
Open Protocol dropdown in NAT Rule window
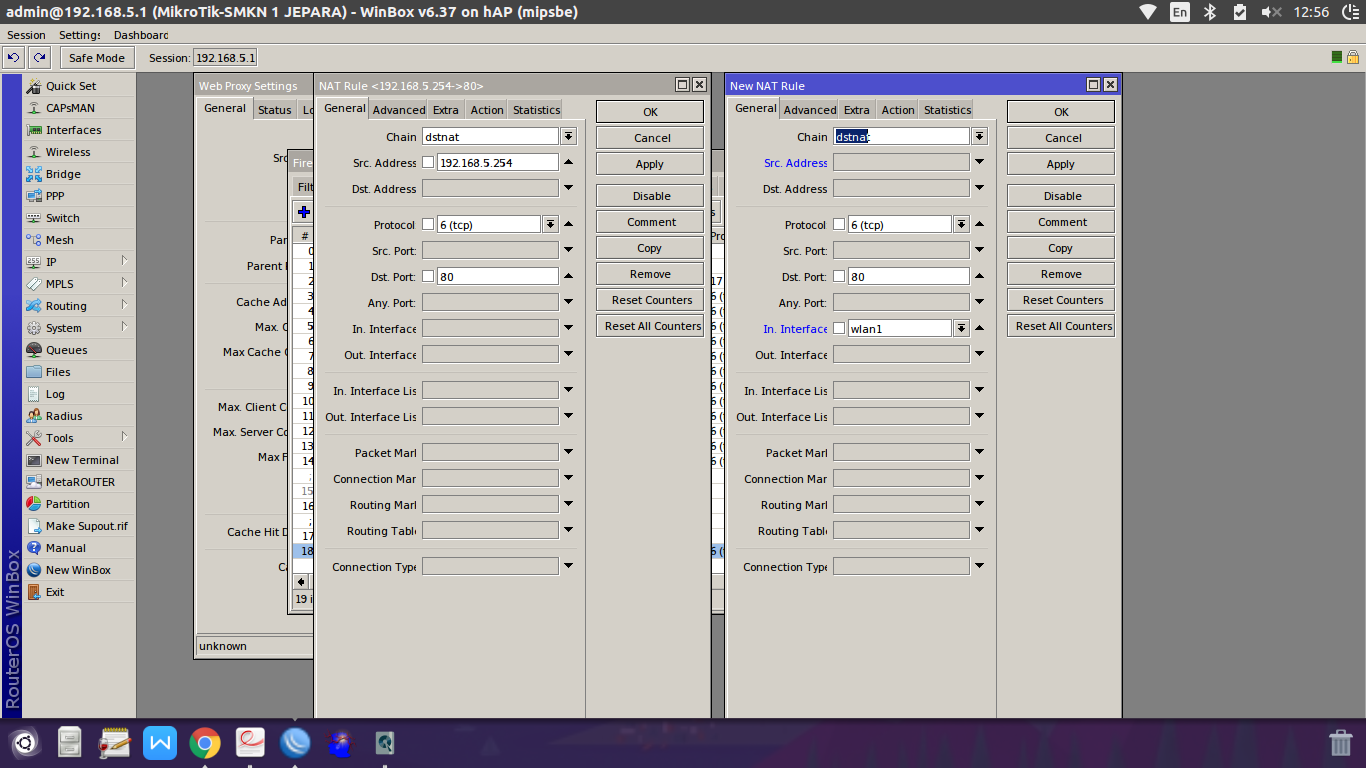[x=550, y=225]
